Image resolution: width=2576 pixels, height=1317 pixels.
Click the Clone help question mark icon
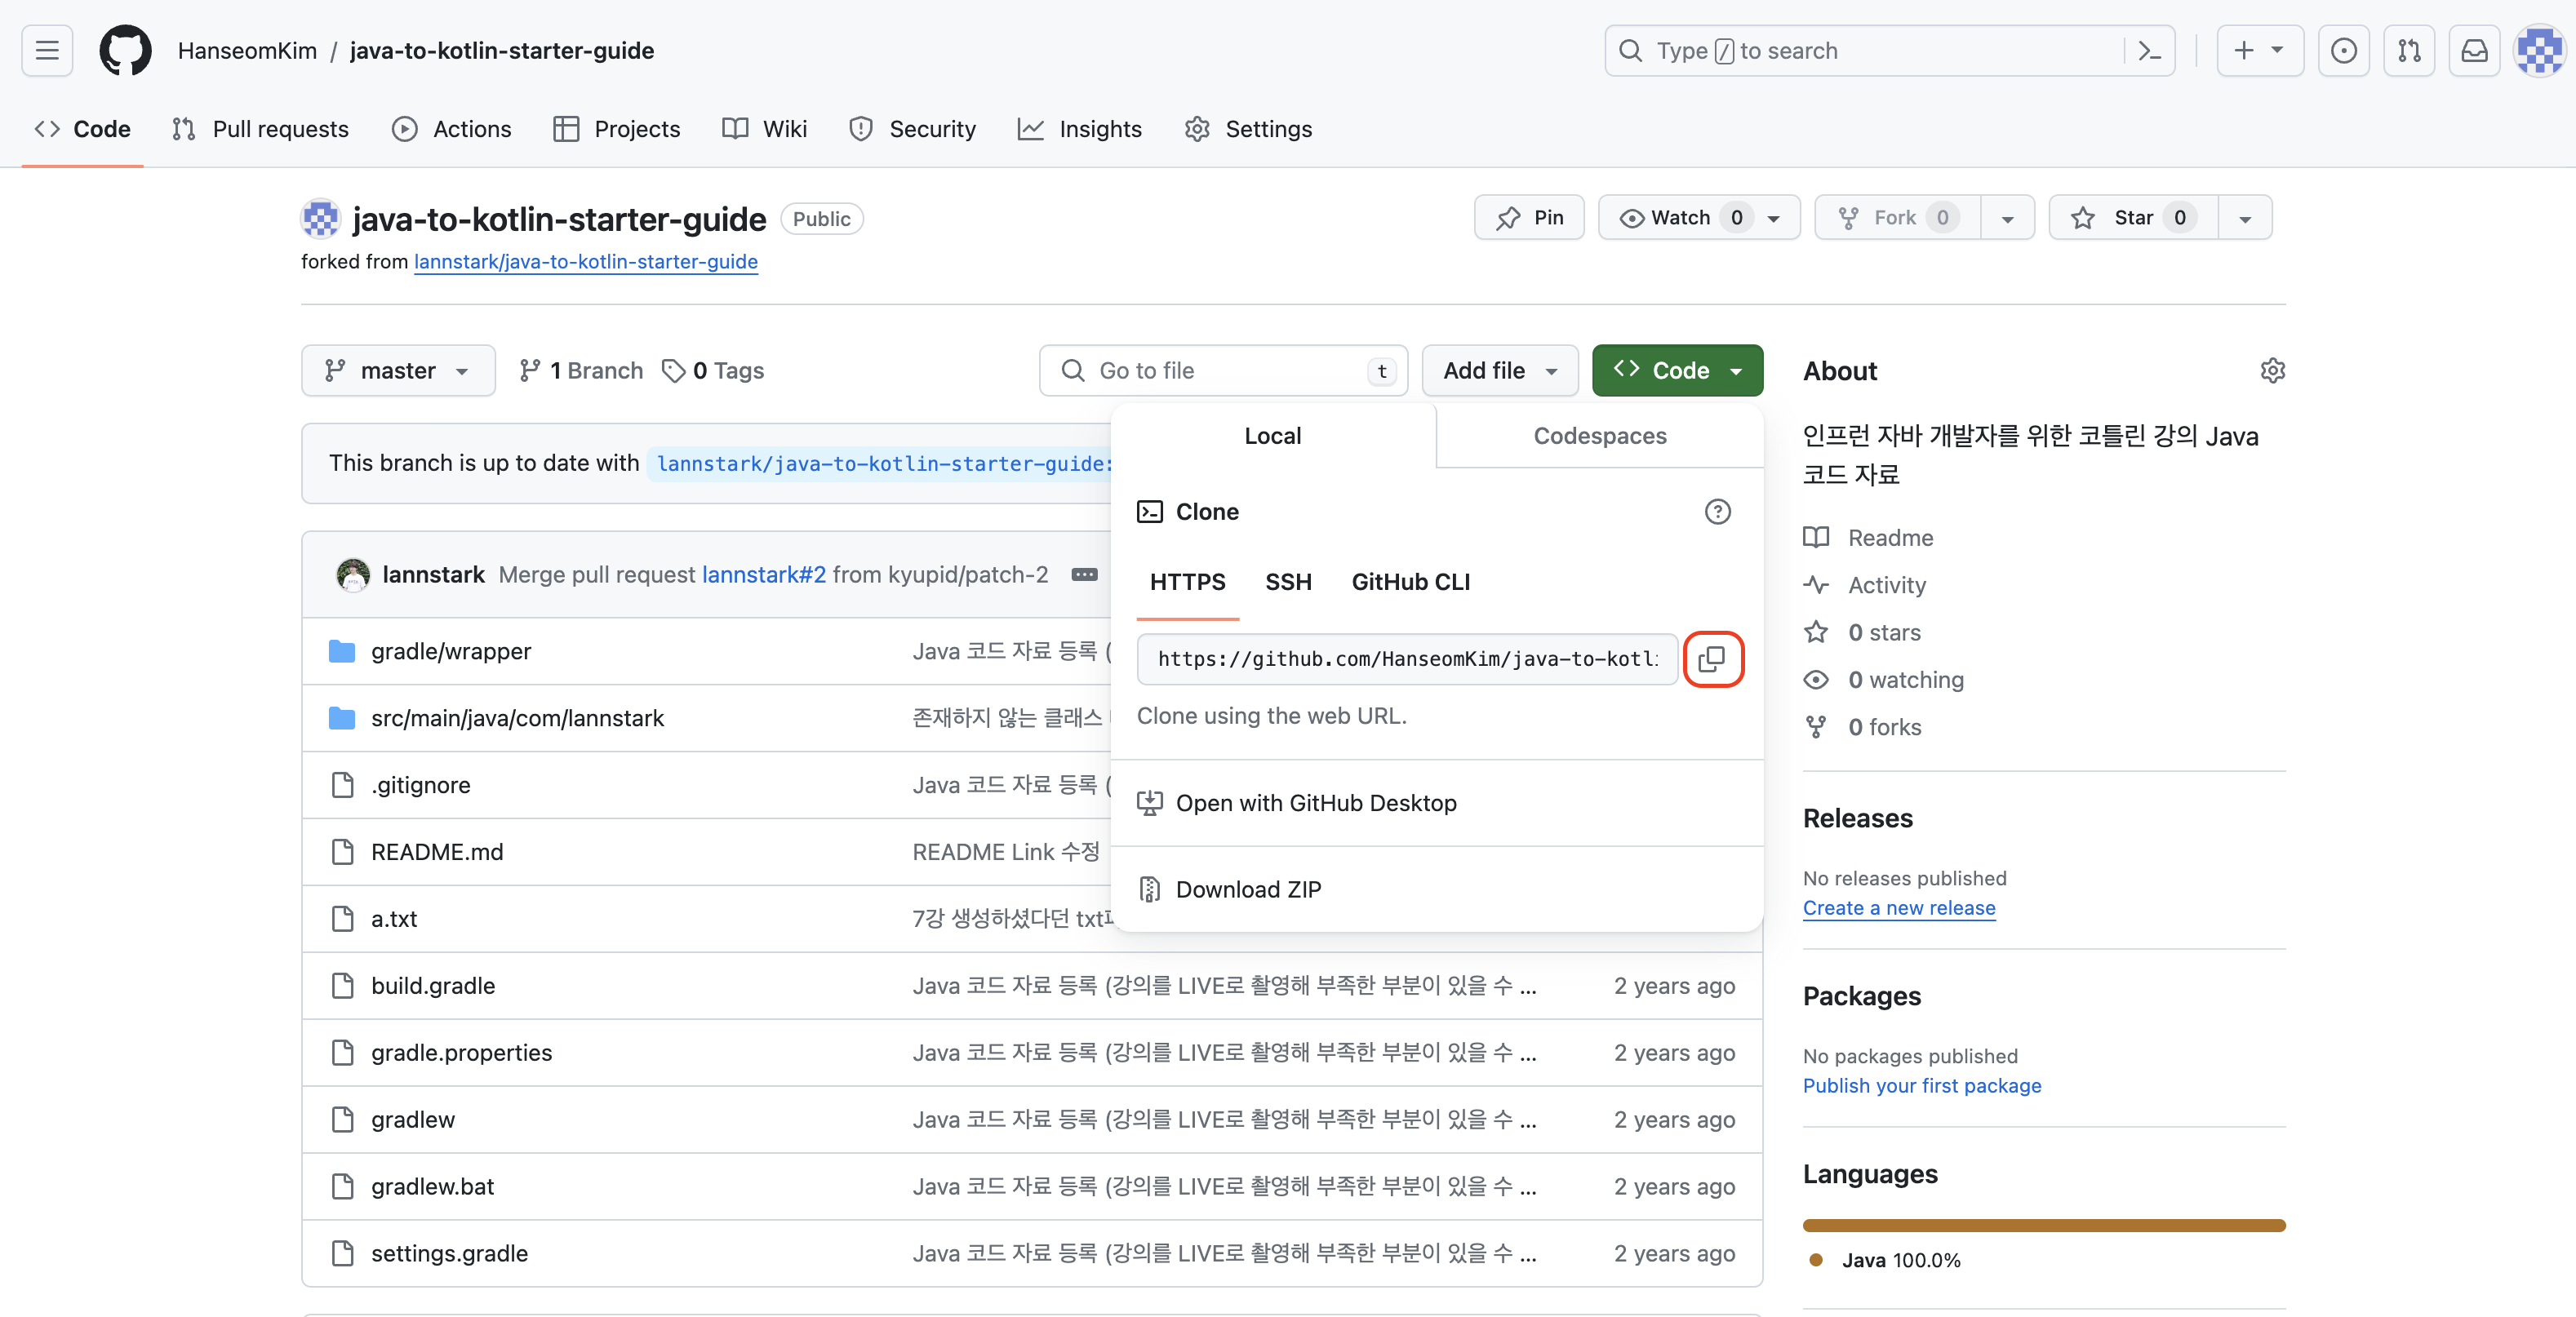tap(1717, 512)
